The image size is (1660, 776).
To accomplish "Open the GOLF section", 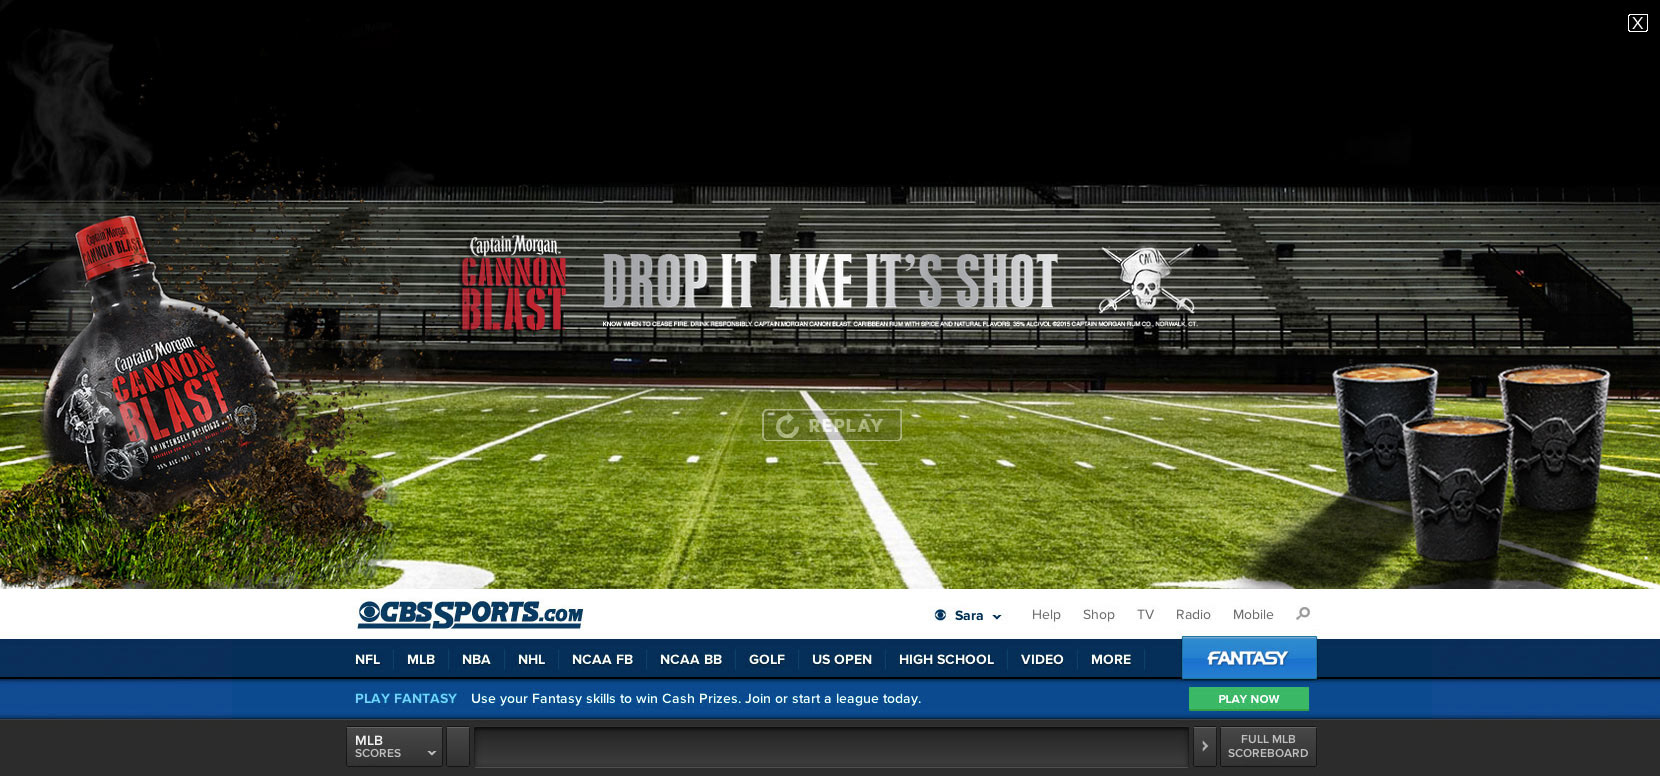I will click(767, 659).
